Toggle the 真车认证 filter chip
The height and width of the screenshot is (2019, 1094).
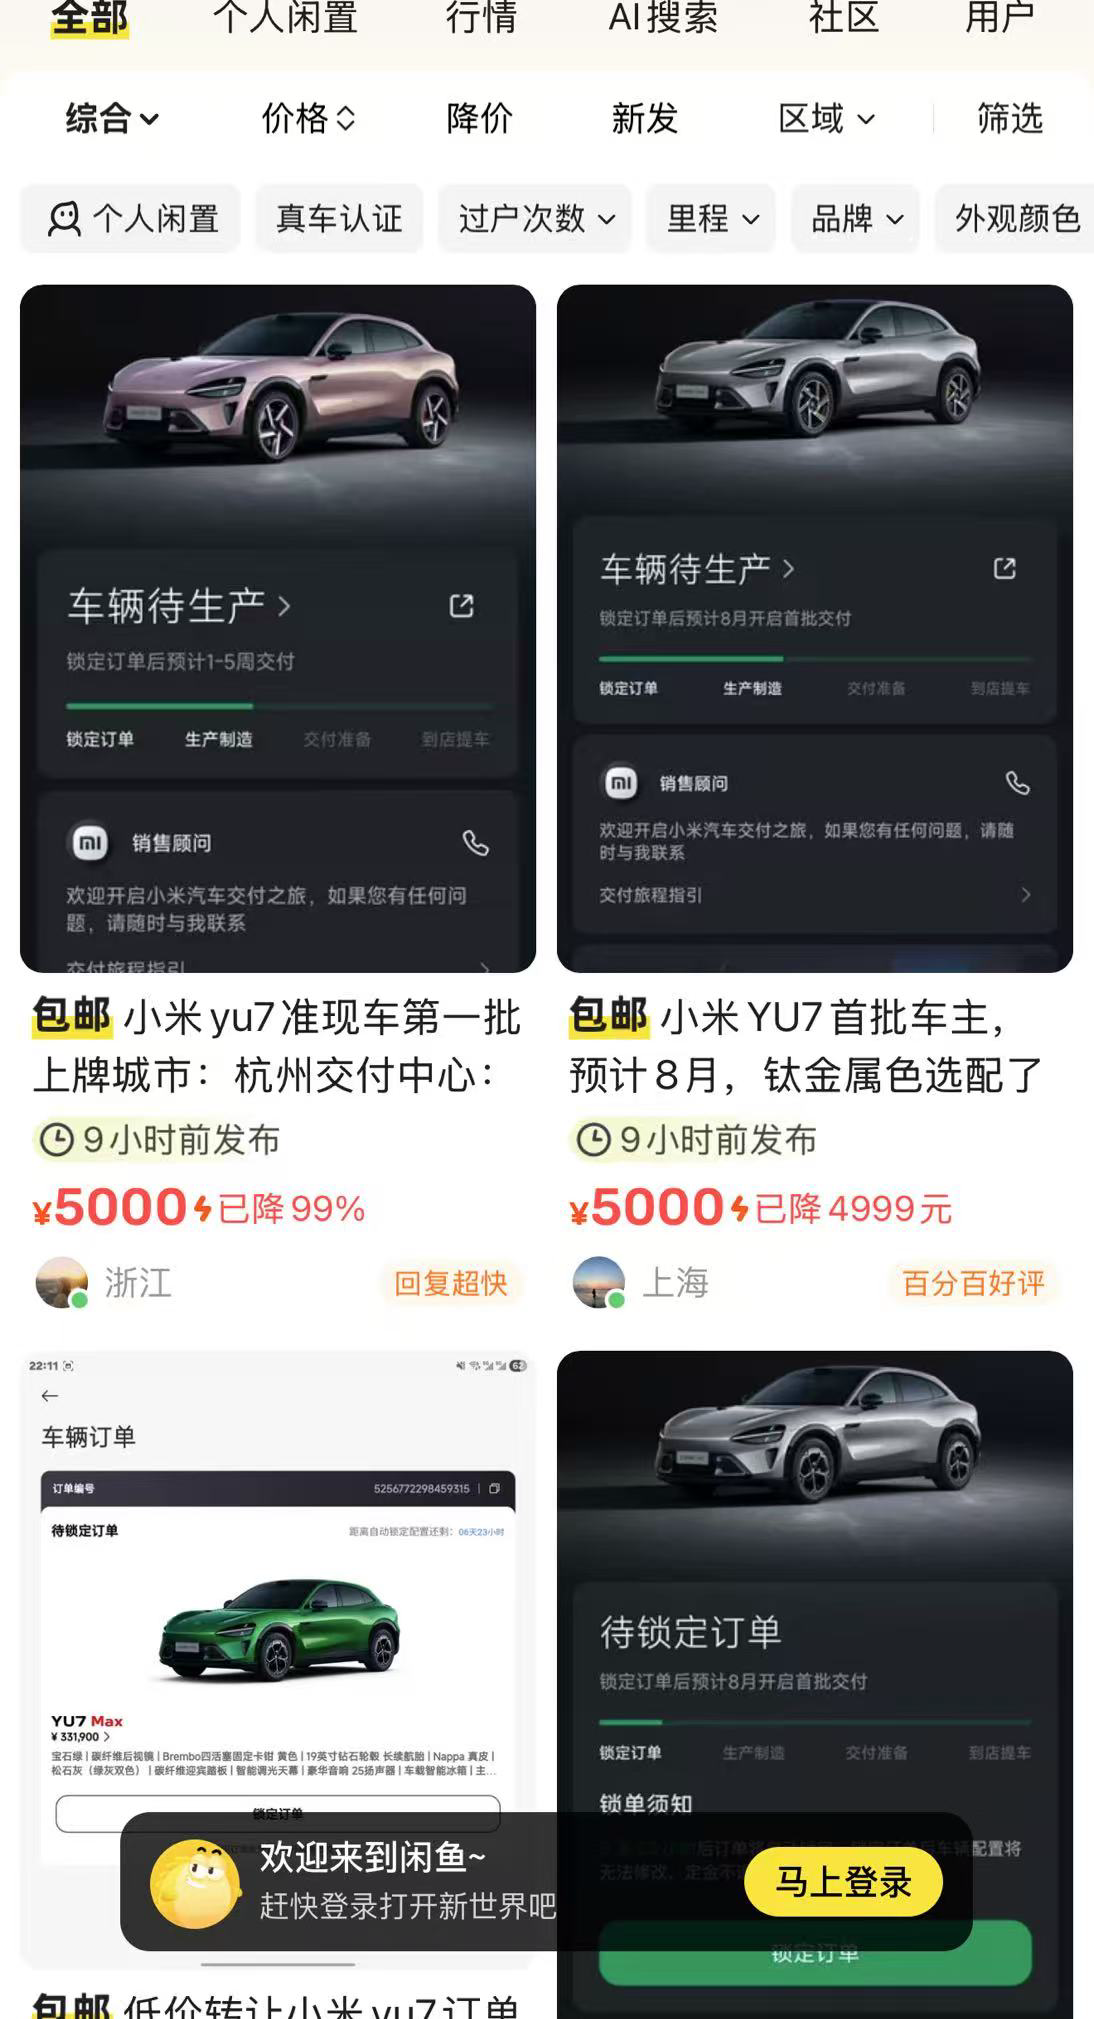(x=339, y=218)
